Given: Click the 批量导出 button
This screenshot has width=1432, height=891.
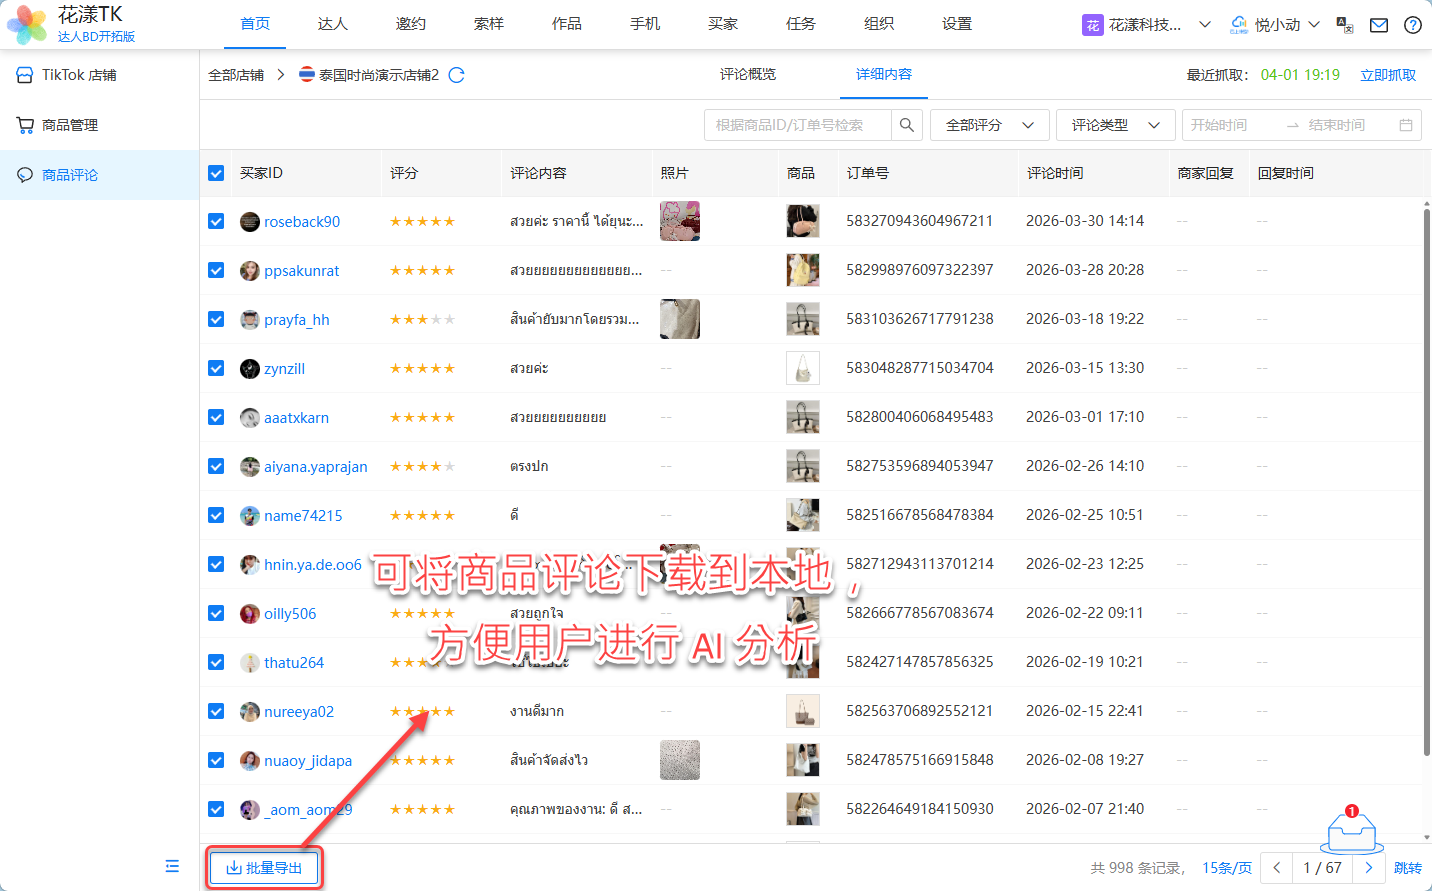Looking at the screenshot, I should tap(265, 868).
